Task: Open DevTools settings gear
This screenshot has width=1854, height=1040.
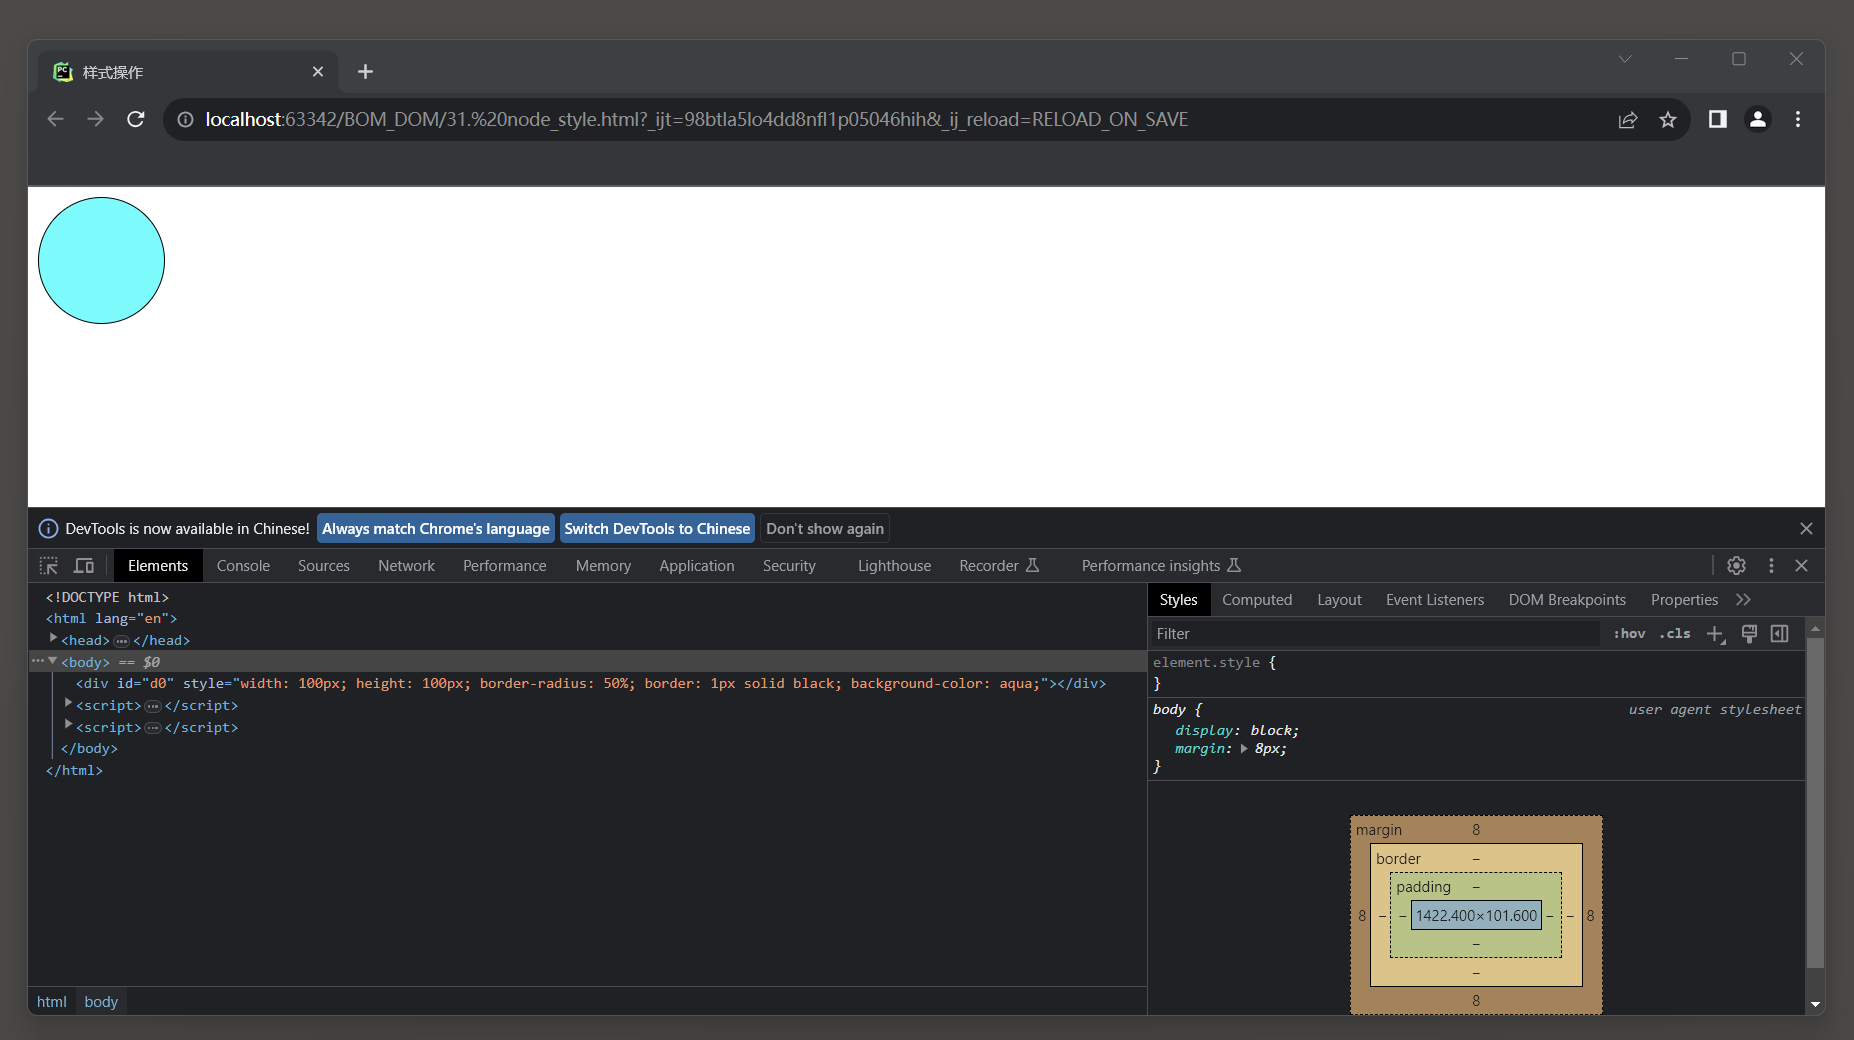Action: tap(1736, 566)
